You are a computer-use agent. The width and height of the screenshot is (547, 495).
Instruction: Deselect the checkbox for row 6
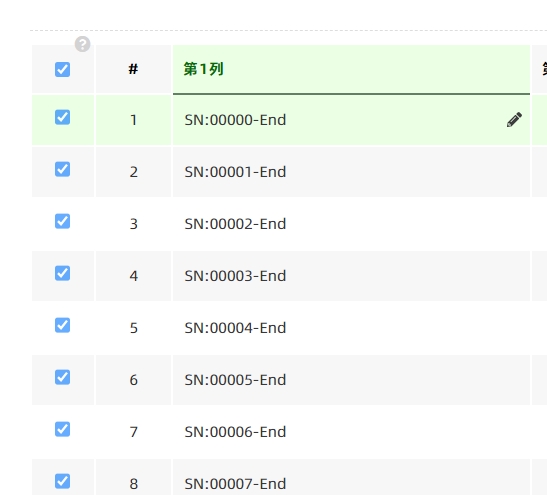coord(62,377)
